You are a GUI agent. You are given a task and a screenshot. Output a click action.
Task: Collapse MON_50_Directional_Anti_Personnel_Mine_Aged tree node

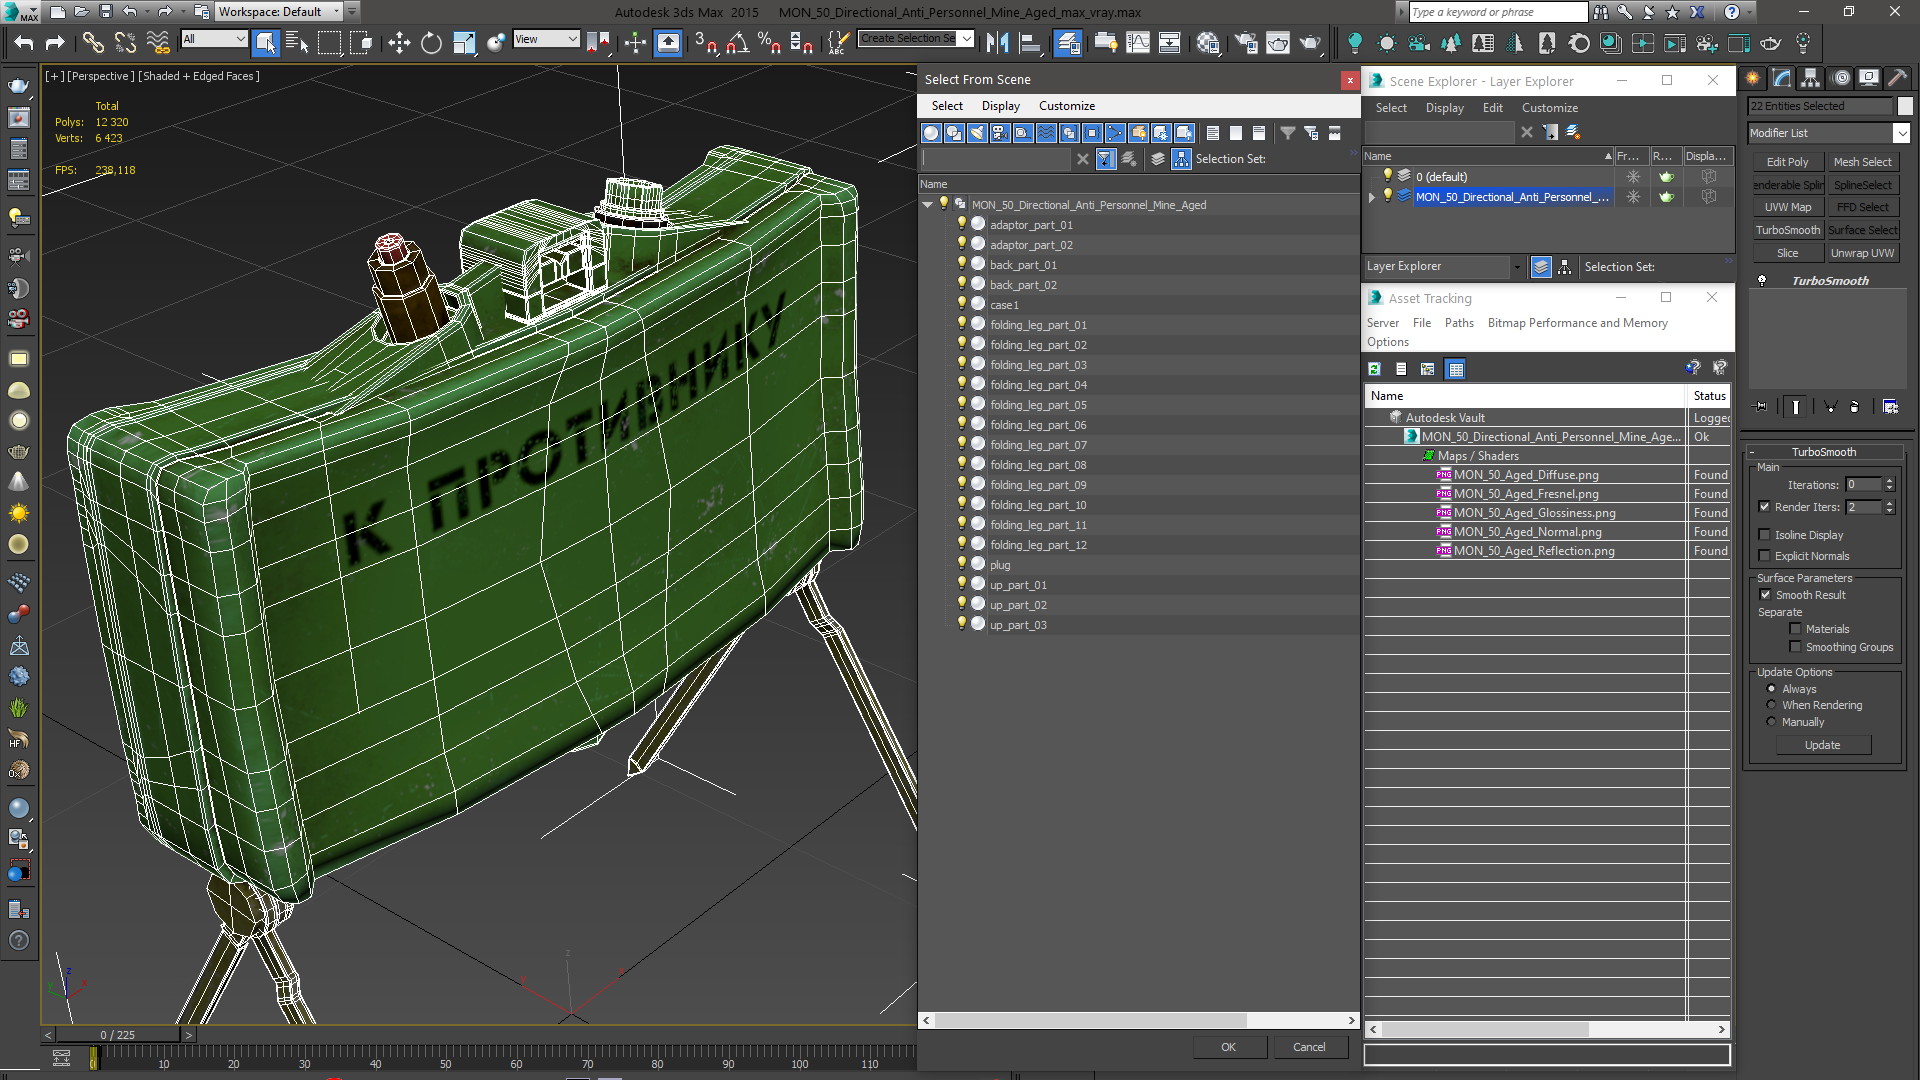click(x=927, y=205)
